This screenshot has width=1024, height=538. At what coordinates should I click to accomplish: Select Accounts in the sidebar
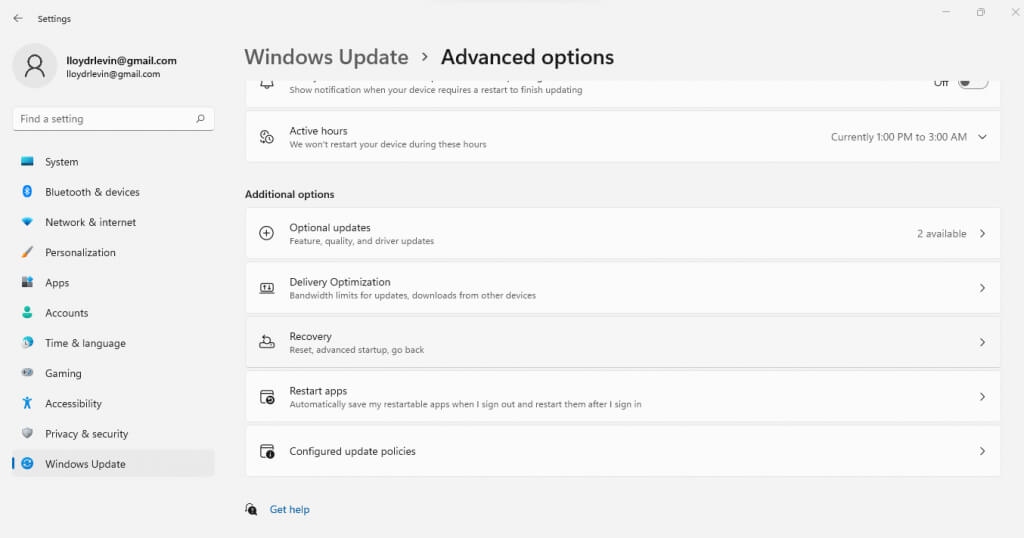click(x=66, y=313)
